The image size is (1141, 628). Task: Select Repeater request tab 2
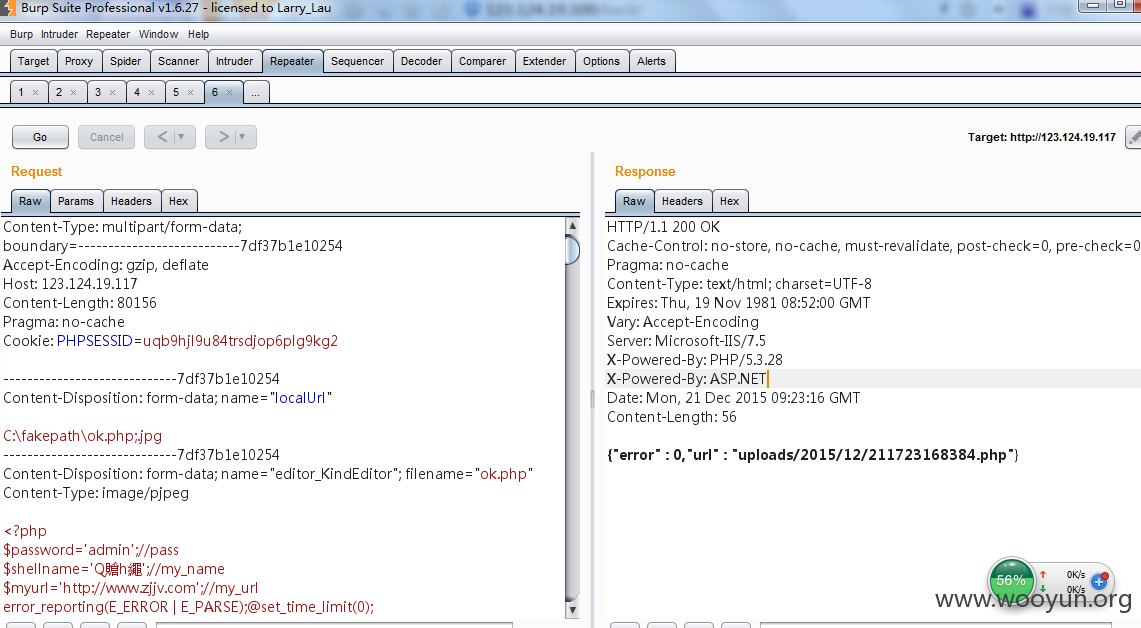click(x=59, y=92)
